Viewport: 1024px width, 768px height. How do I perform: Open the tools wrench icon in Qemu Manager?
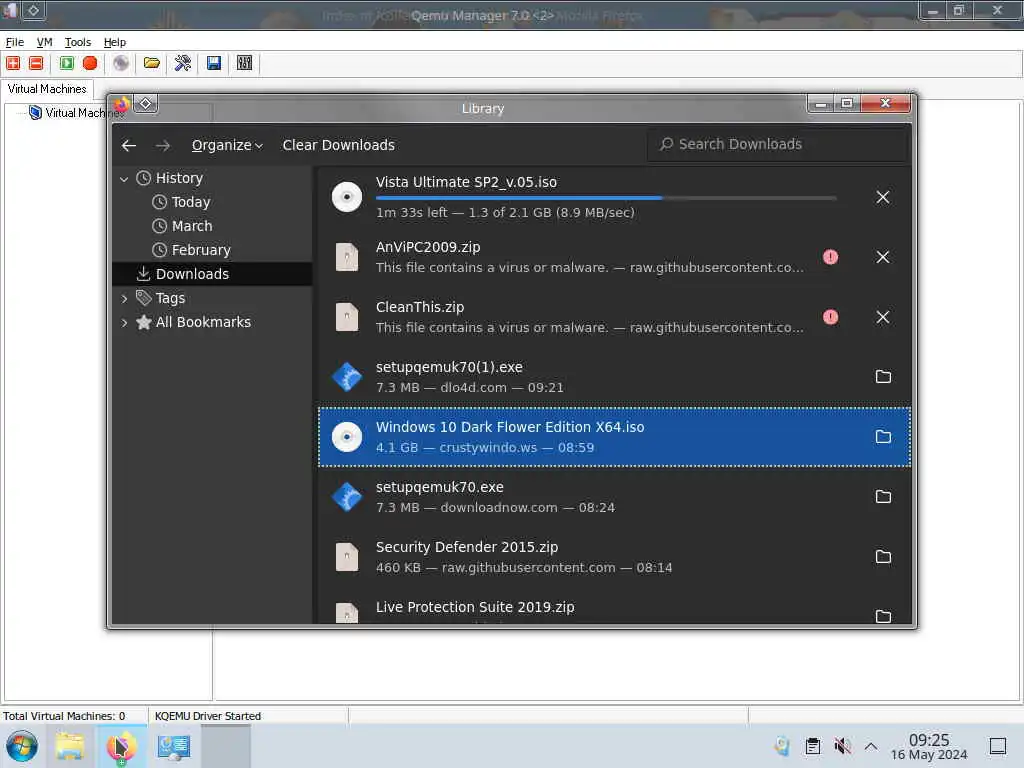click(183, 63)
